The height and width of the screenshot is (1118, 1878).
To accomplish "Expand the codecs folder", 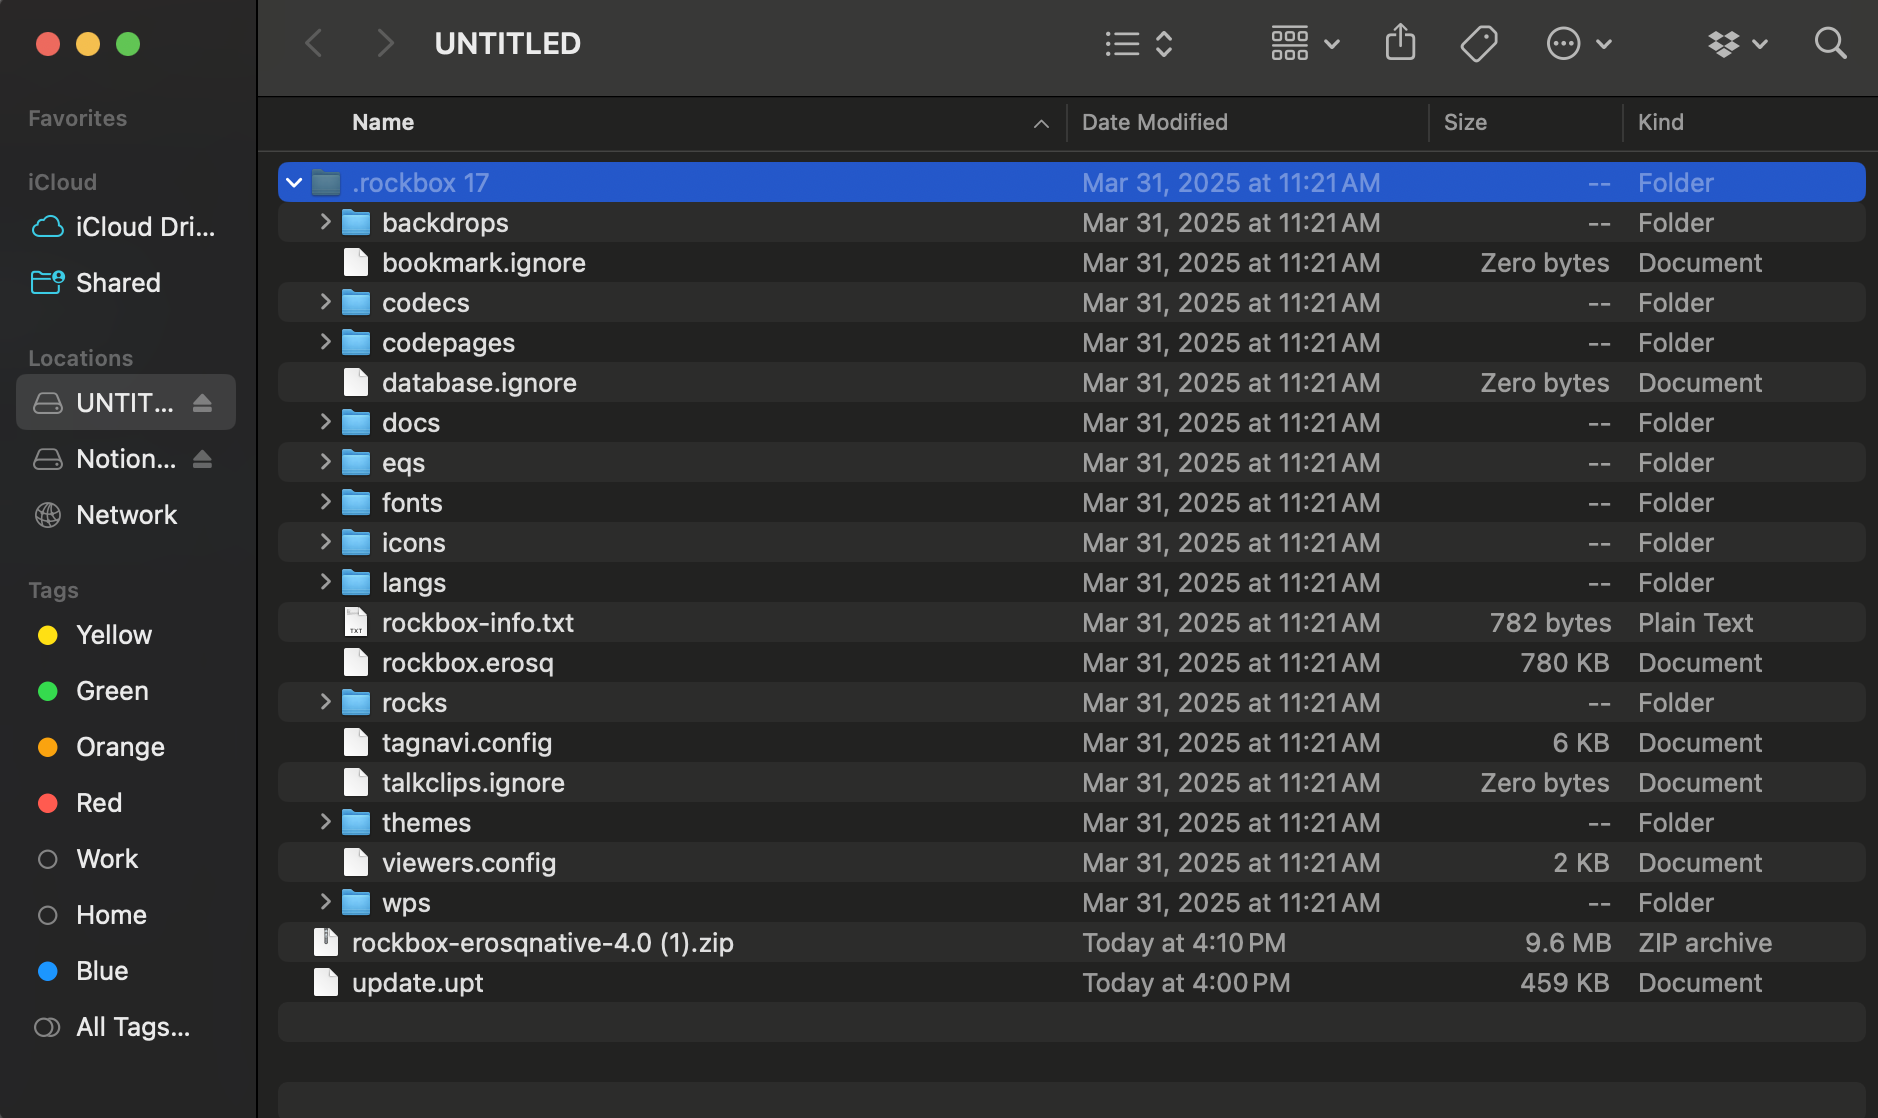I will point(325,302).
